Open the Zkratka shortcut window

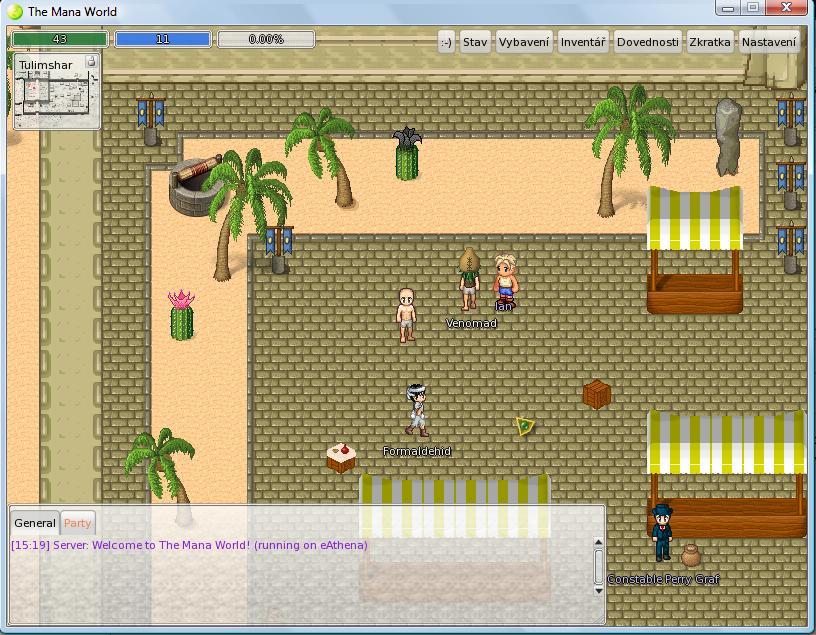pos(710,42)
